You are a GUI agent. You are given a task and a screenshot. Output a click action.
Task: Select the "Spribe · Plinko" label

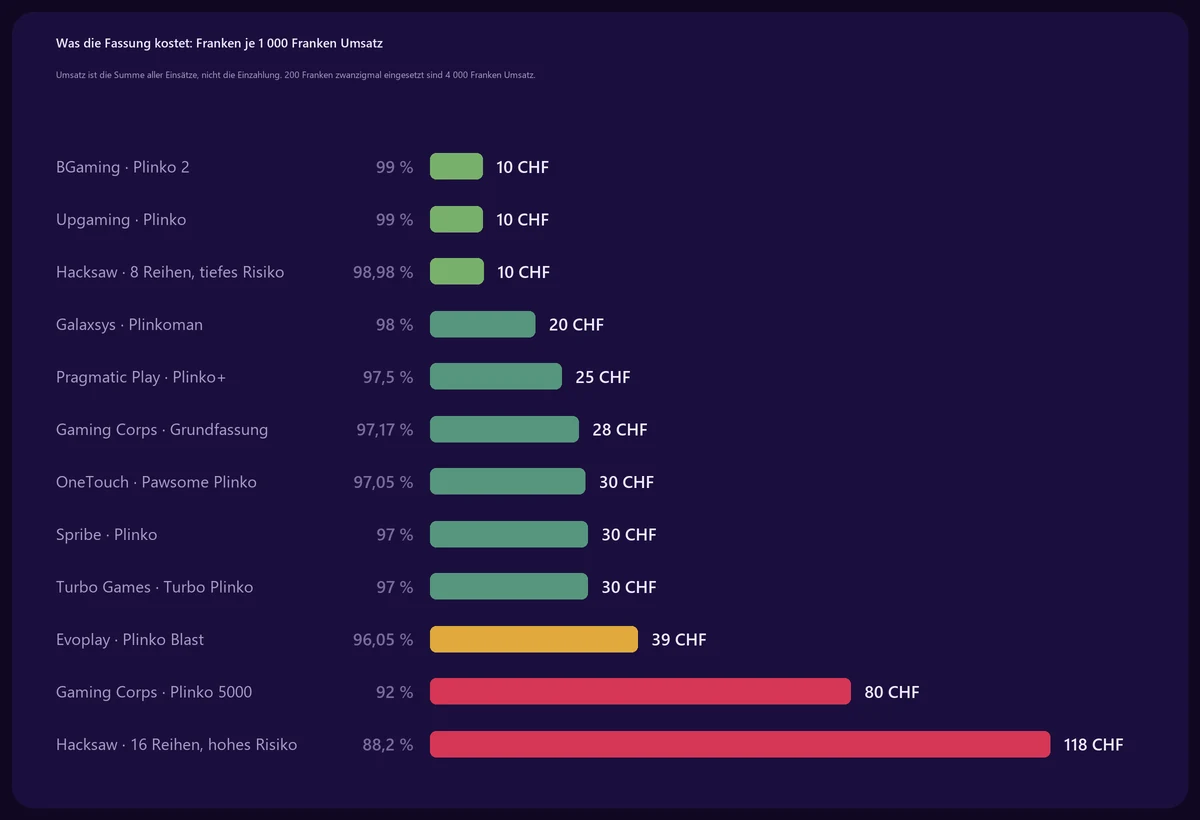107,535
